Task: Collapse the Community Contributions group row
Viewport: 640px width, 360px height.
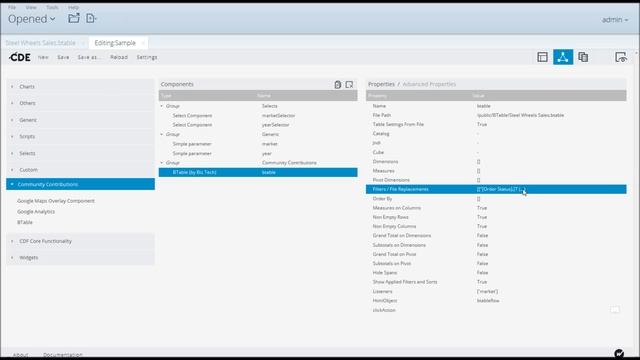Action: click(162, 163)
